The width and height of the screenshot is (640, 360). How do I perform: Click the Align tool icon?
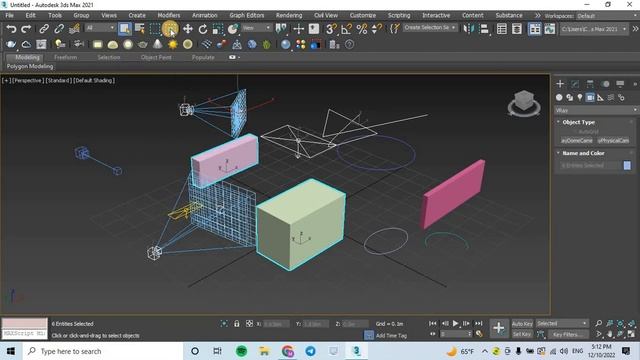tap(484, 29)
